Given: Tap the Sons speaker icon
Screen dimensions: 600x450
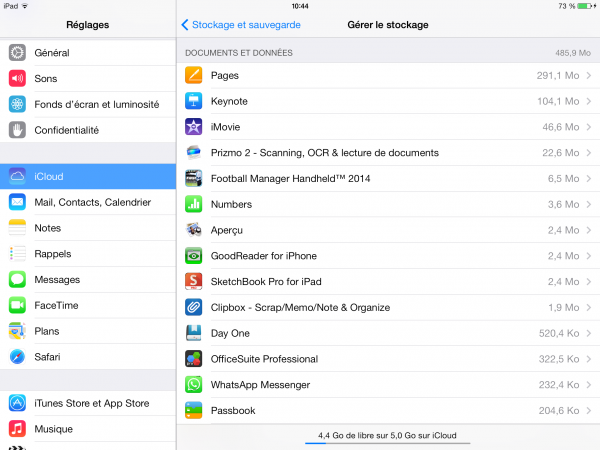Looking at the screenshot, I should pyautogui.click(x=17, y=78).
